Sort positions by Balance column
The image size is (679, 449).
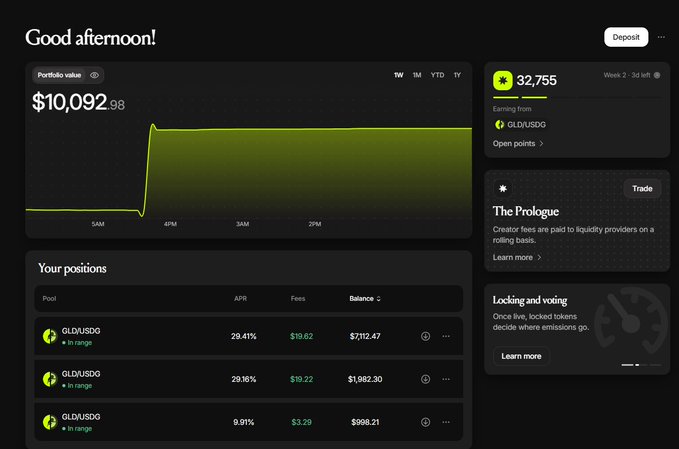[x=365, y=299]
